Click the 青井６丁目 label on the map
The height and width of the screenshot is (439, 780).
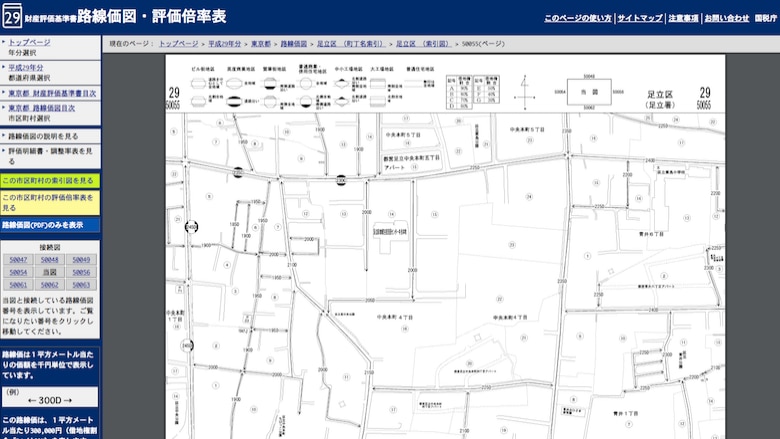[x=651, y=234]
